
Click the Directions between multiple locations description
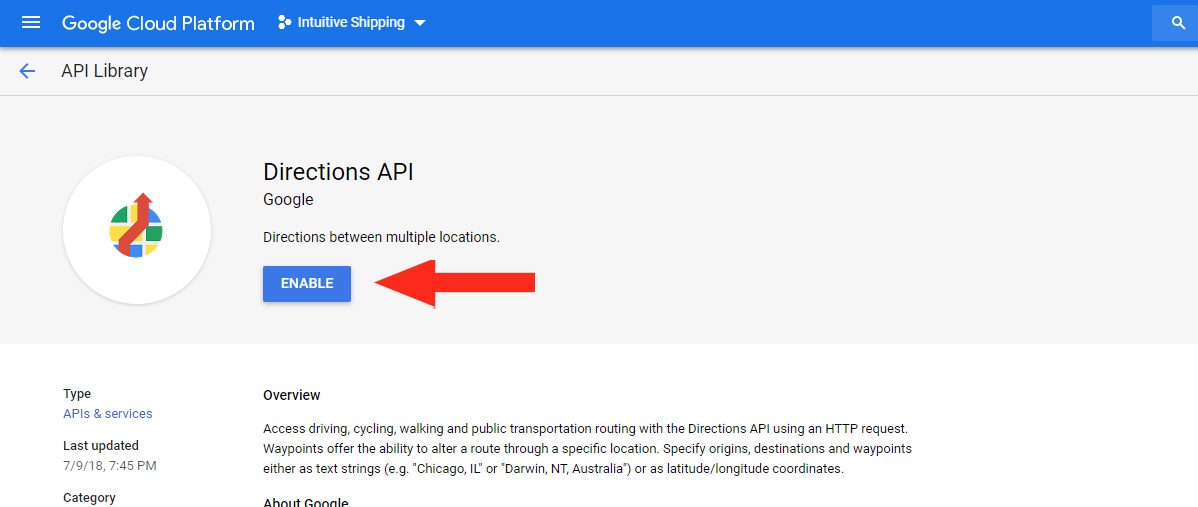coord(381,237)
